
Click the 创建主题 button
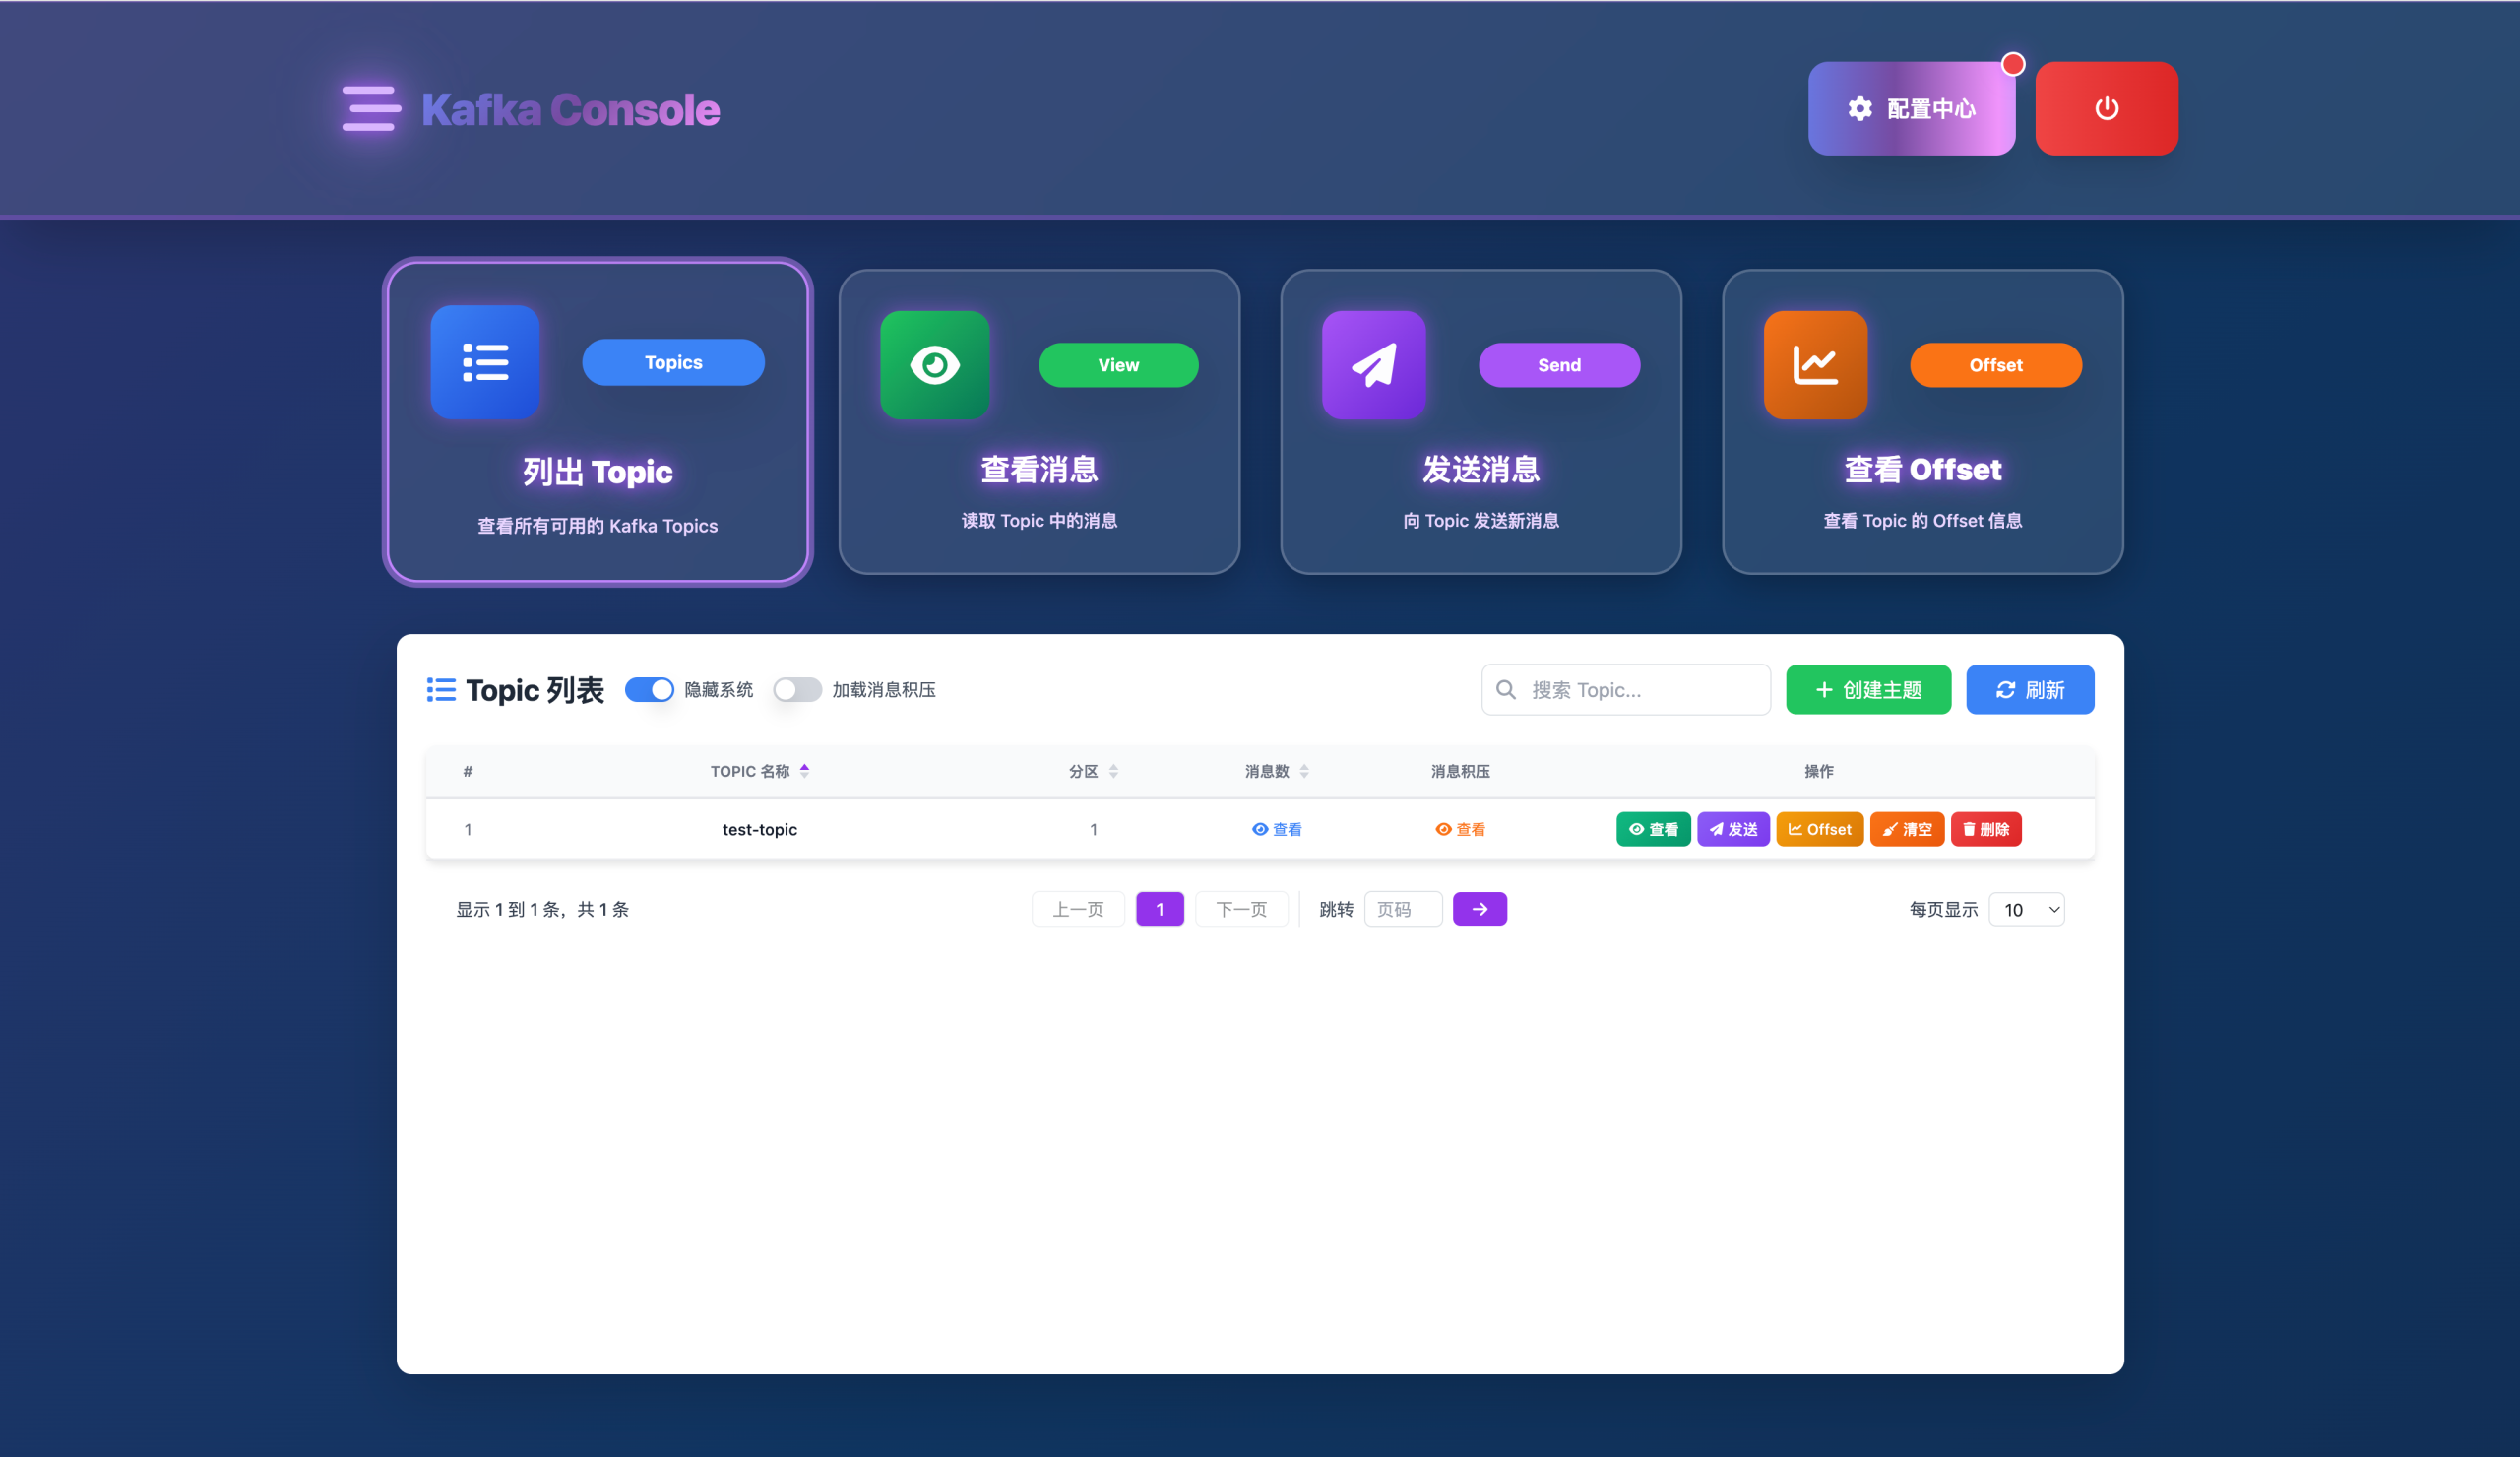tap(1868, 690)
